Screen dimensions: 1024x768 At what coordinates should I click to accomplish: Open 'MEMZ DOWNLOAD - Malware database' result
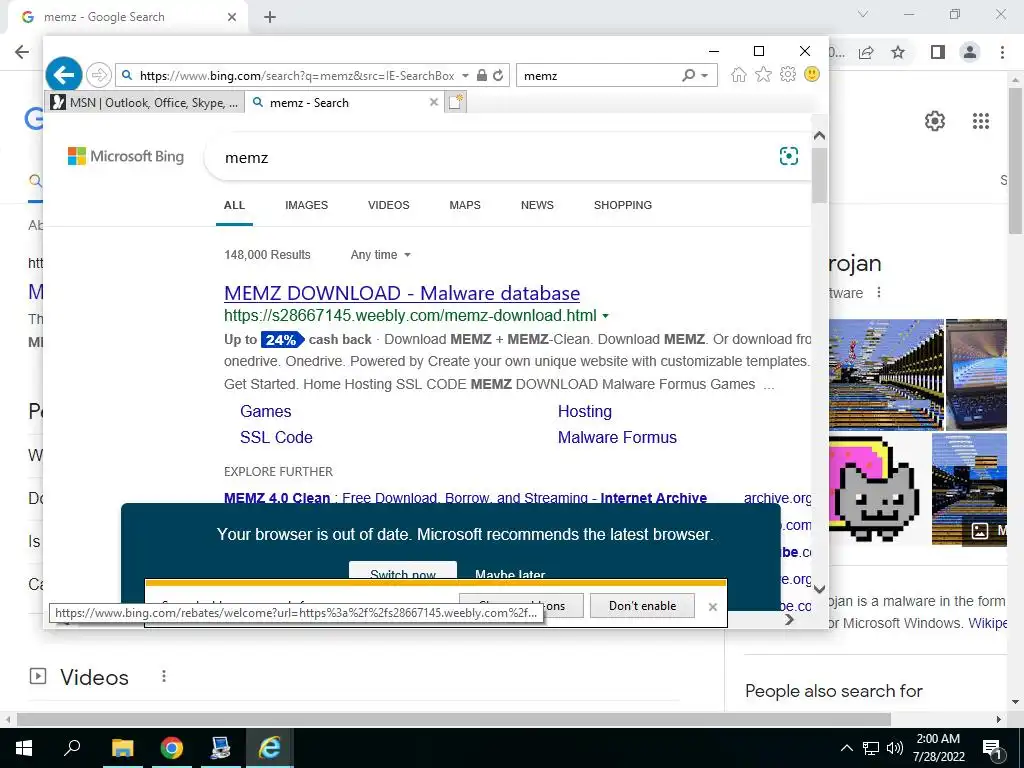[x=402, y=293]
